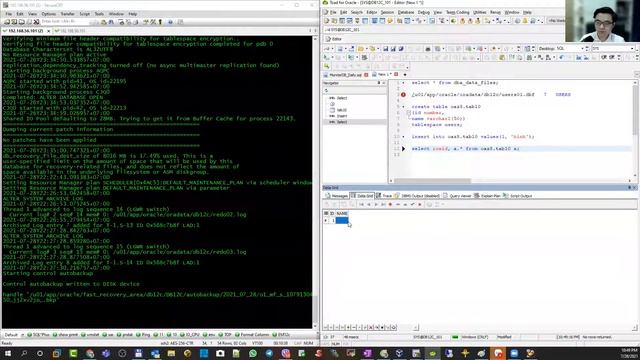Open the Script Output tab
640x360 pixels.
(x=518, y=196)
